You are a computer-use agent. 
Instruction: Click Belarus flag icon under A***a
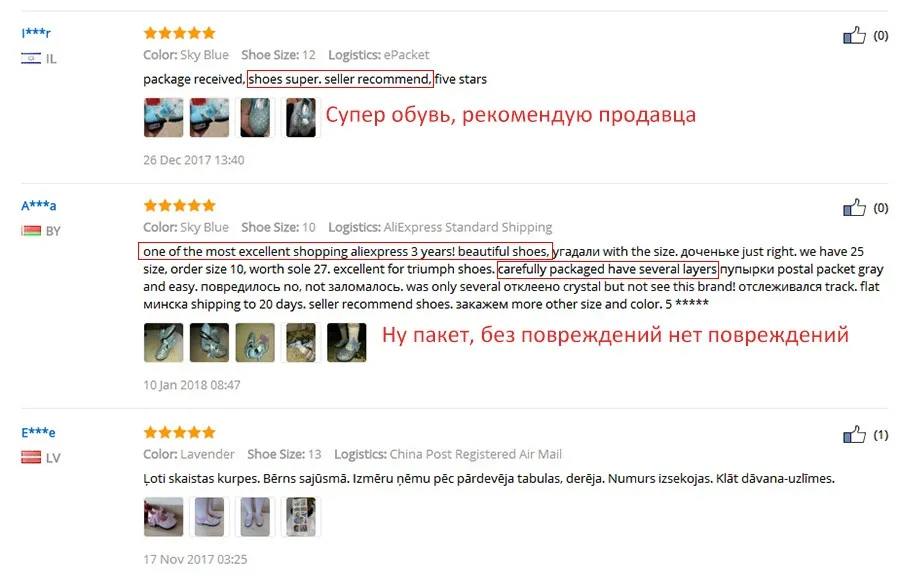pos(31,231)
